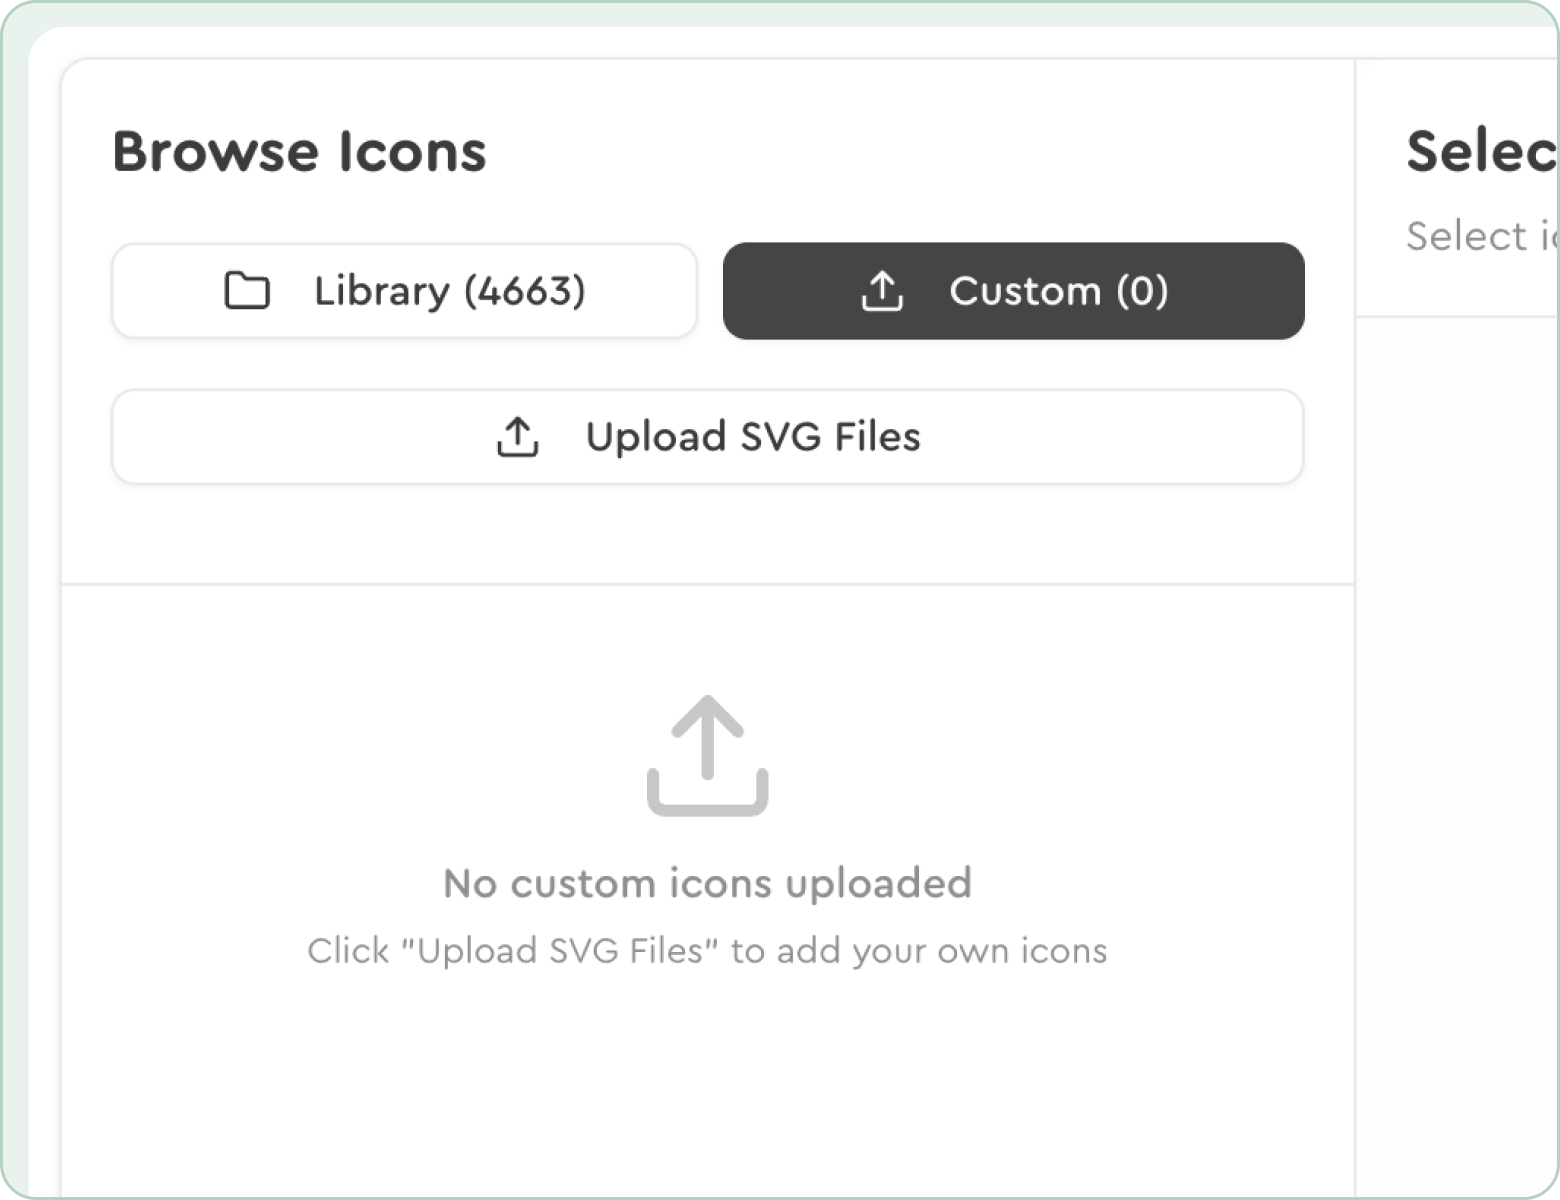The width and height of the screenshot is (1560, 1200).
Task: Click the empty right-side panel below the divider
Action: tap(1456, 700)
